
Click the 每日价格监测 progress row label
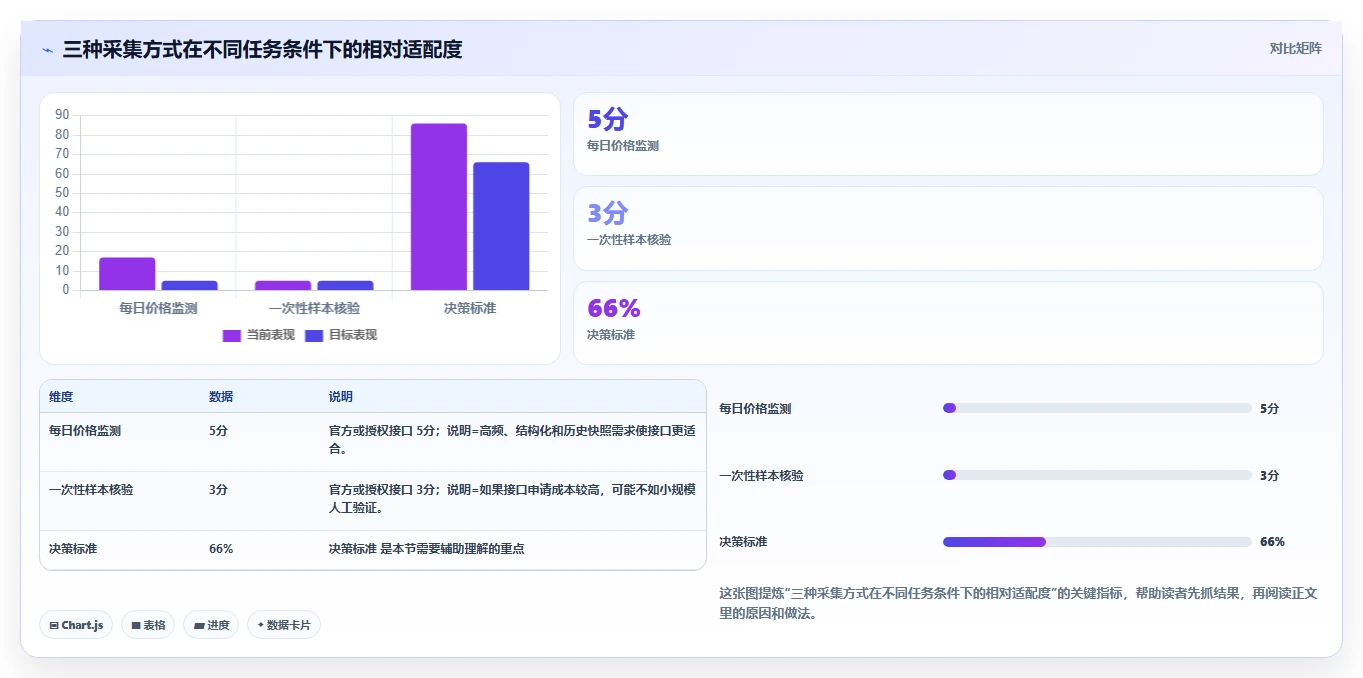[x=755, y=408]
